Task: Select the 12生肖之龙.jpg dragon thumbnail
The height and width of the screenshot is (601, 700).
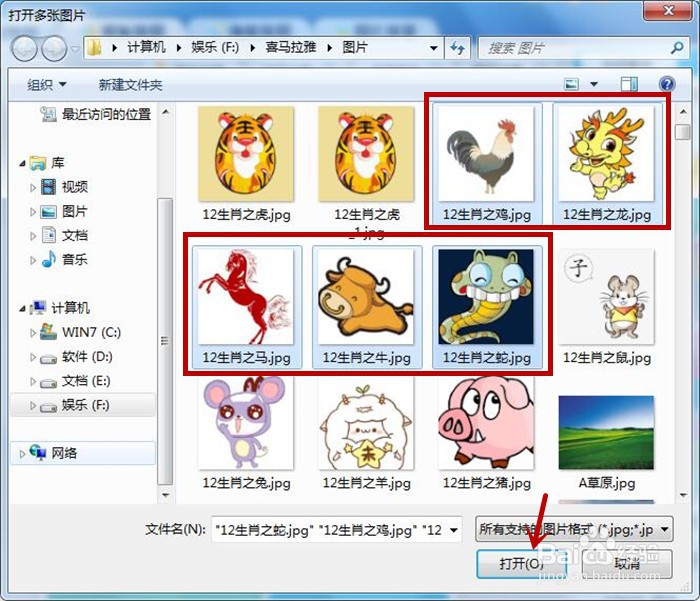Action: [x=606, y=154]
